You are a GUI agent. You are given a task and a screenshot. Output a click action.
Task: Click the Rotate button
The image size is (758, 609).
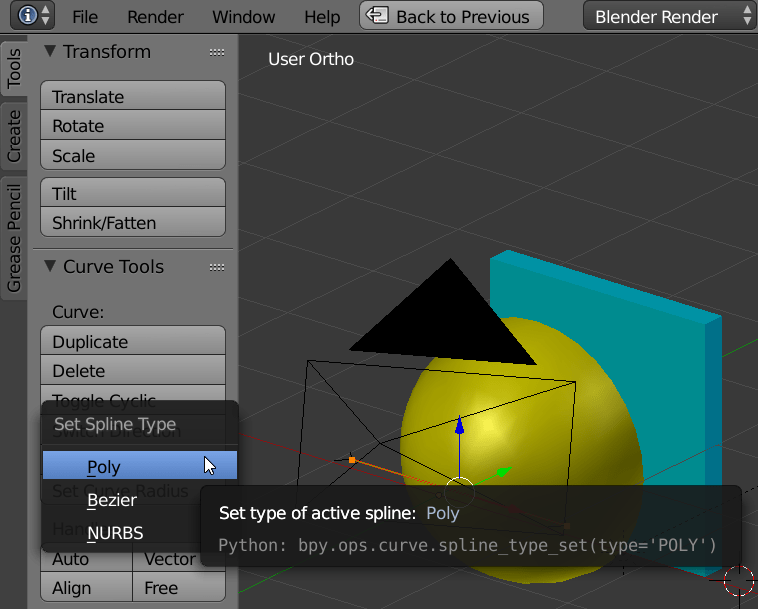pos(133,125)
